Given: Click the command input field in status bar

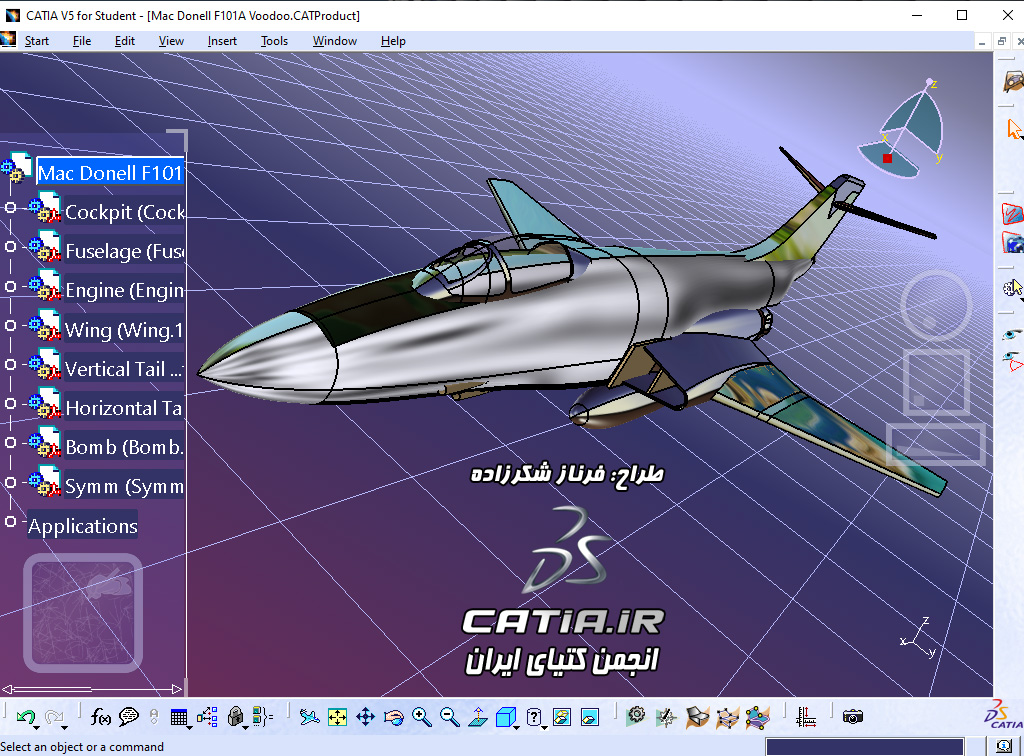Looking at the screenshot, I should [x=865, y=746].
